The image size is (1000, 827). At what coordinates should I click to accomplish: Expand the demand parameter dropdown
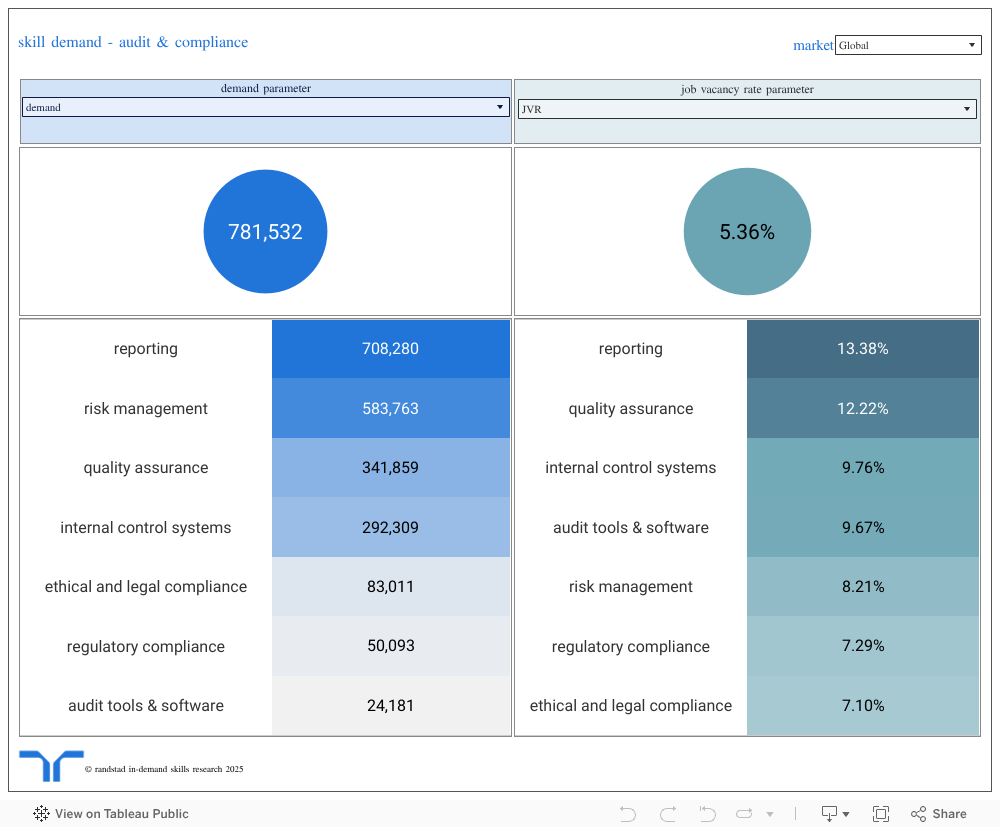click(x=265, y=107)
